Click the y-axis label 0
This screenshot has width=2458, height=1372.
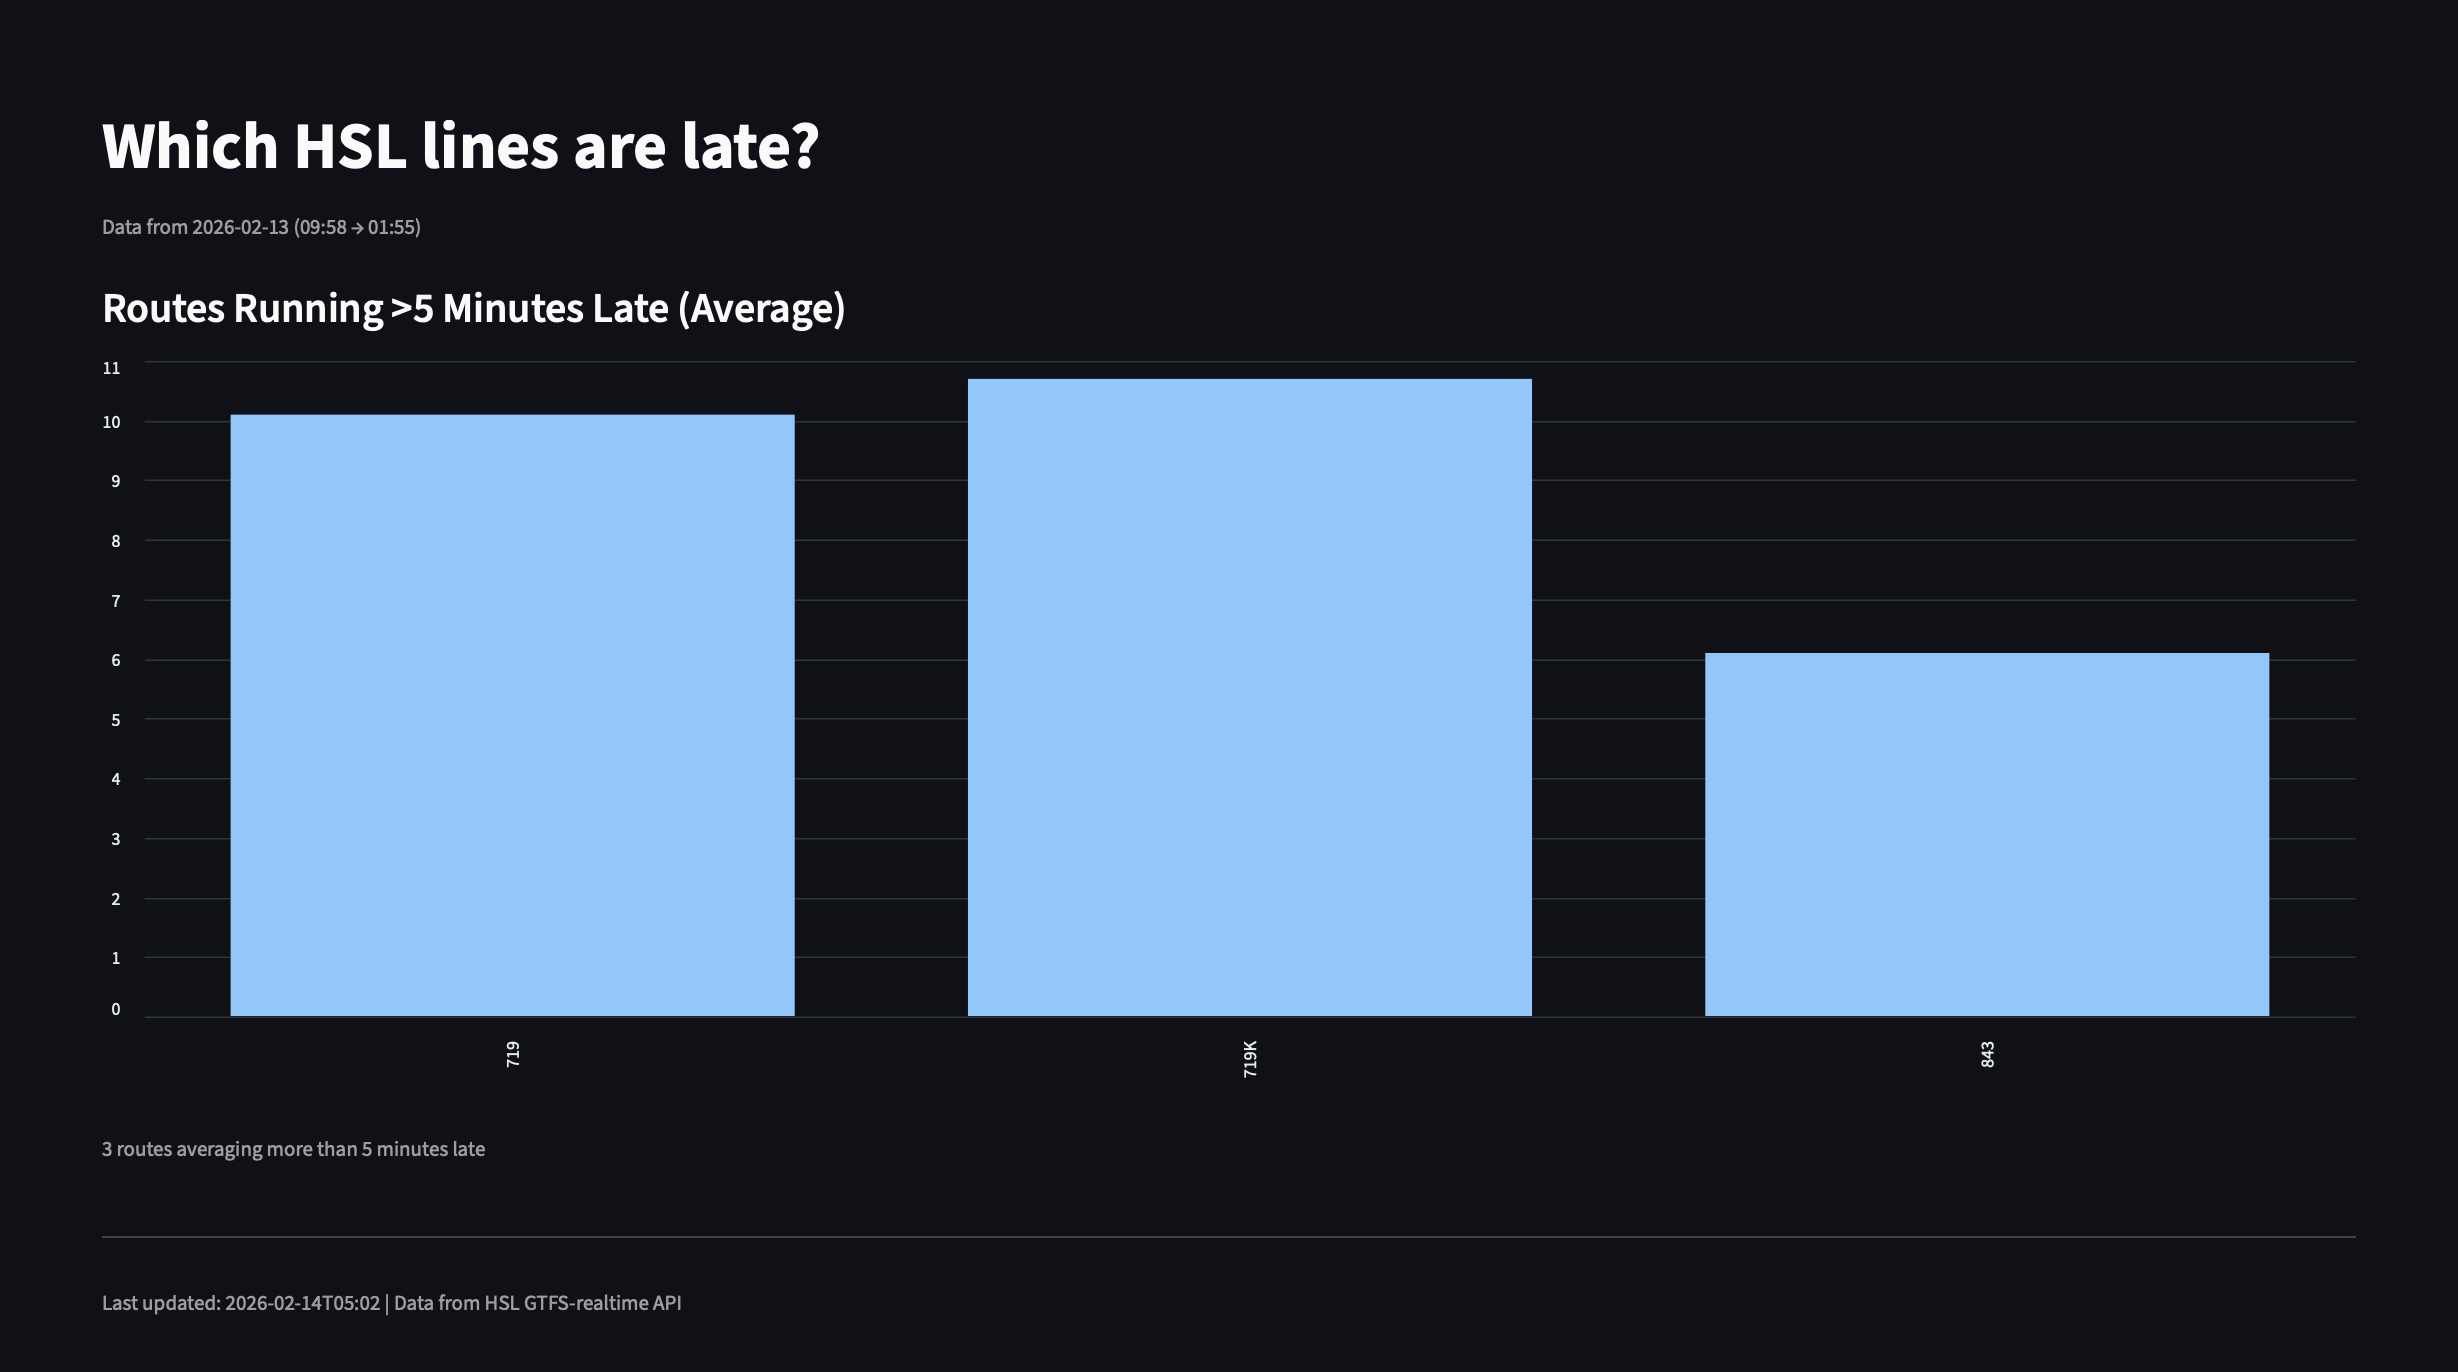[x=115, y=1009]
